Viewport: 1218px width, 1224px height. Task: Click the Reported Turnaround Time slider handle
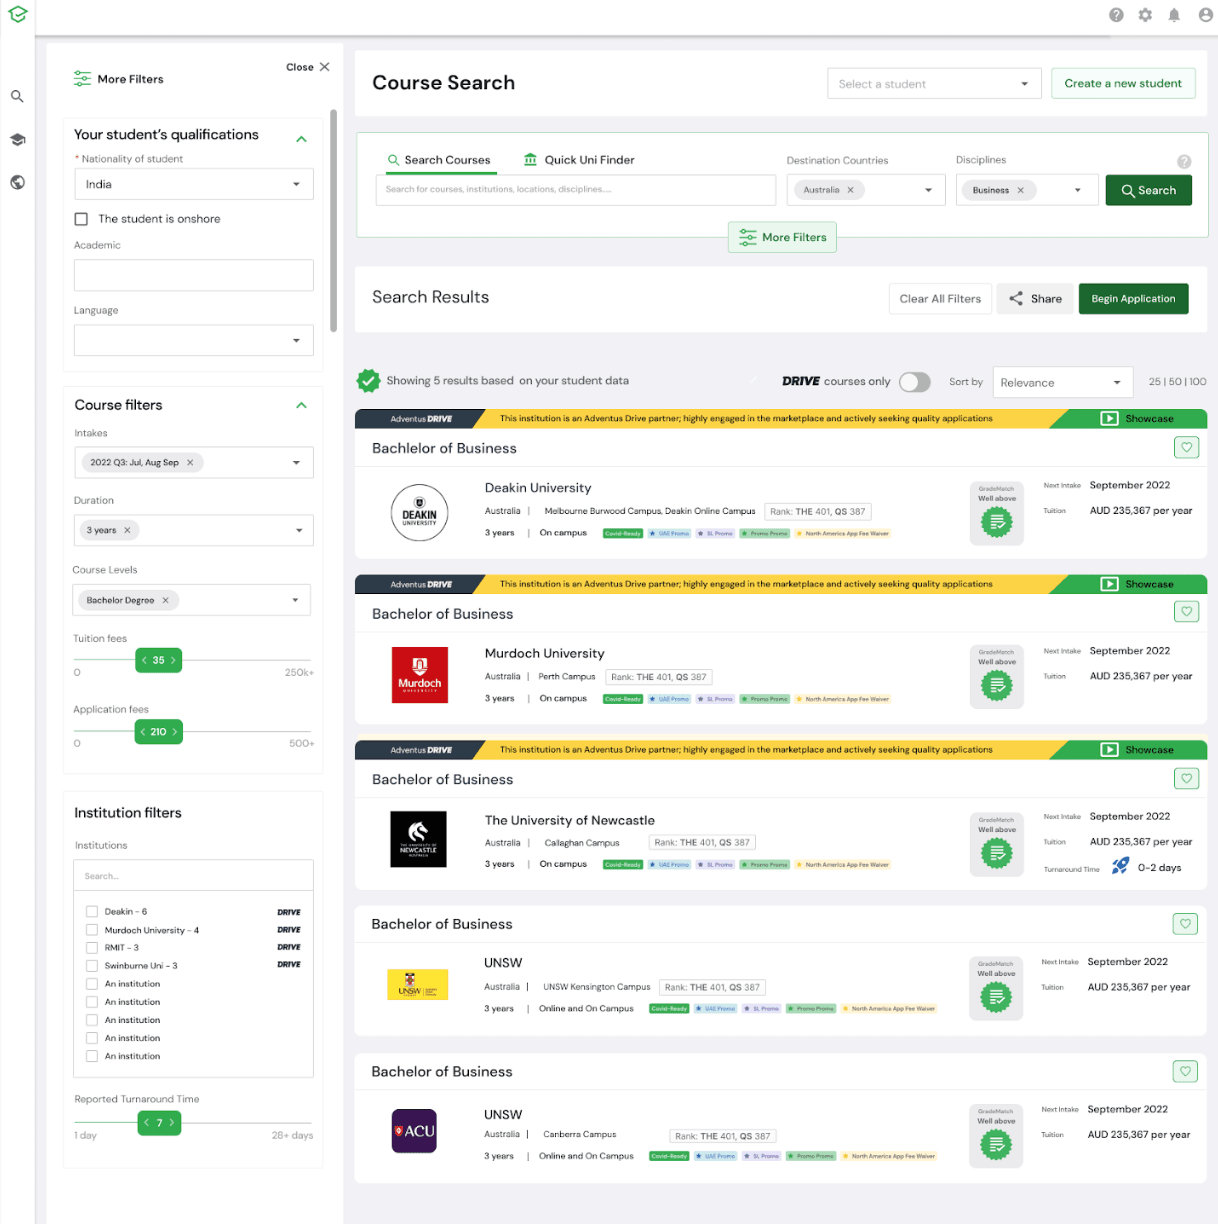159,1123
